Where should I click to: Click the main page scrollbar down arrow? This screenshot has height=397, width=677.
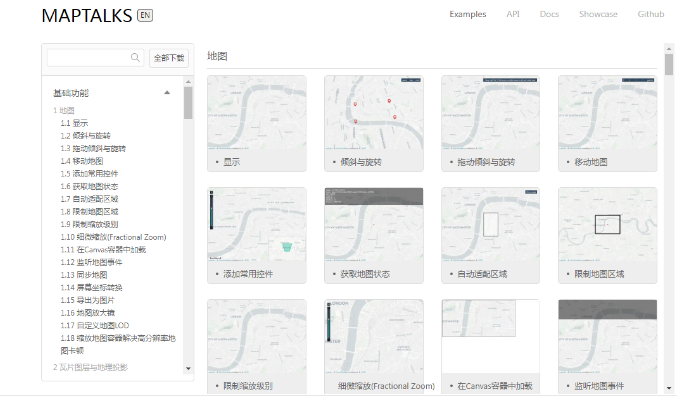669,388
